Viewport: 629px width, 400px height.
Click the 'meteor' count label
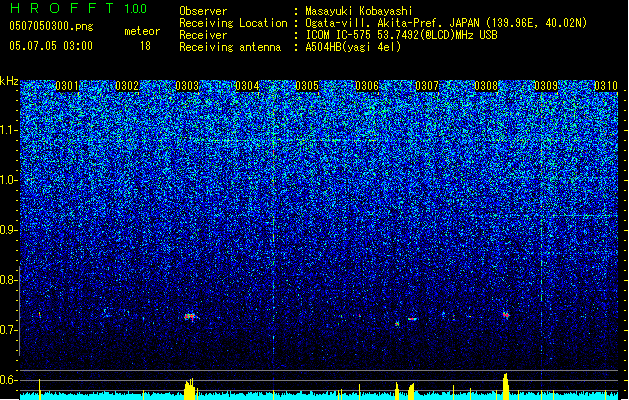click(x=142, y=31)
